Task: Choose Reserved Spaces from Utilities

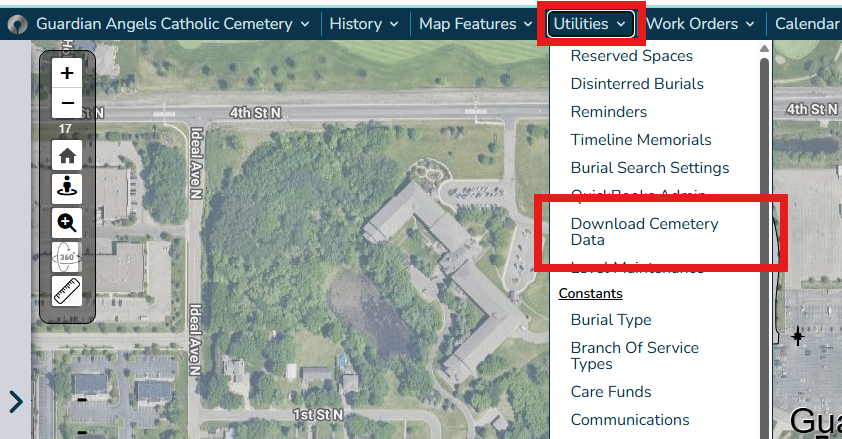Action: click(x=632, y=56)
